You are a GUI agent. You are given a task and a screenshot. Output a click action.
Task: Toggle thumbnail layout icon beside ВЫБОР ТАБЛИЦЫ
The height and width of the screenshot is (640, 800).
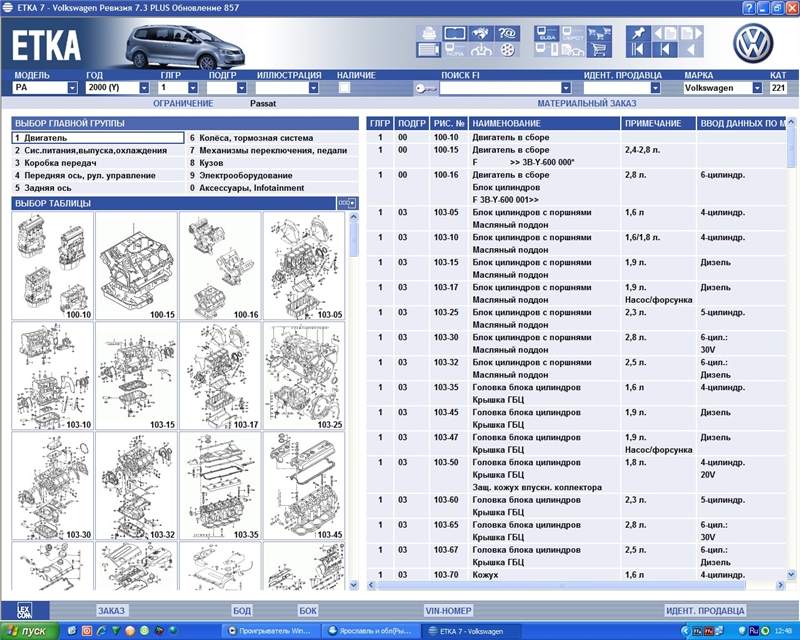347,203
